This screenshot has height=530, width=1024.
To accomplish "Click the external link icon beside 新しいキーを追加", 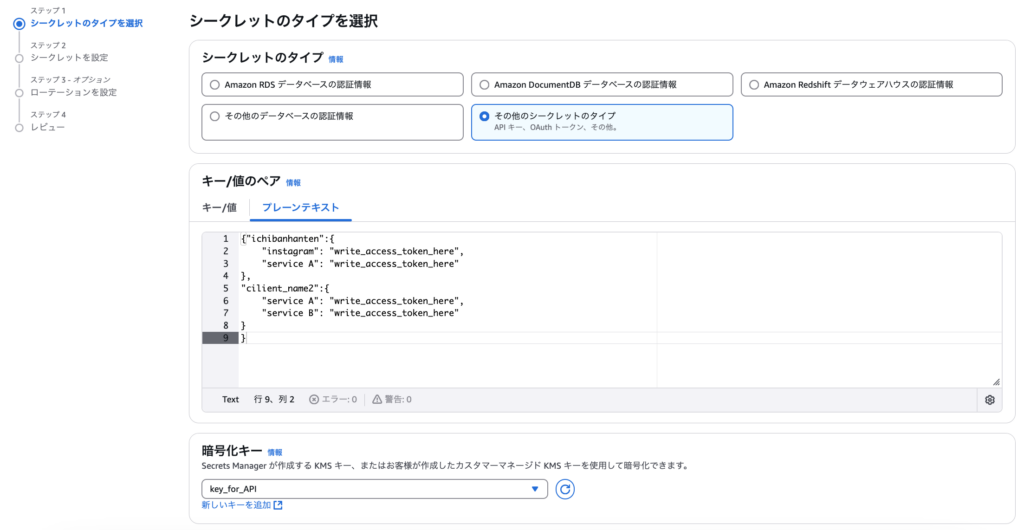I will click(278, 505).
